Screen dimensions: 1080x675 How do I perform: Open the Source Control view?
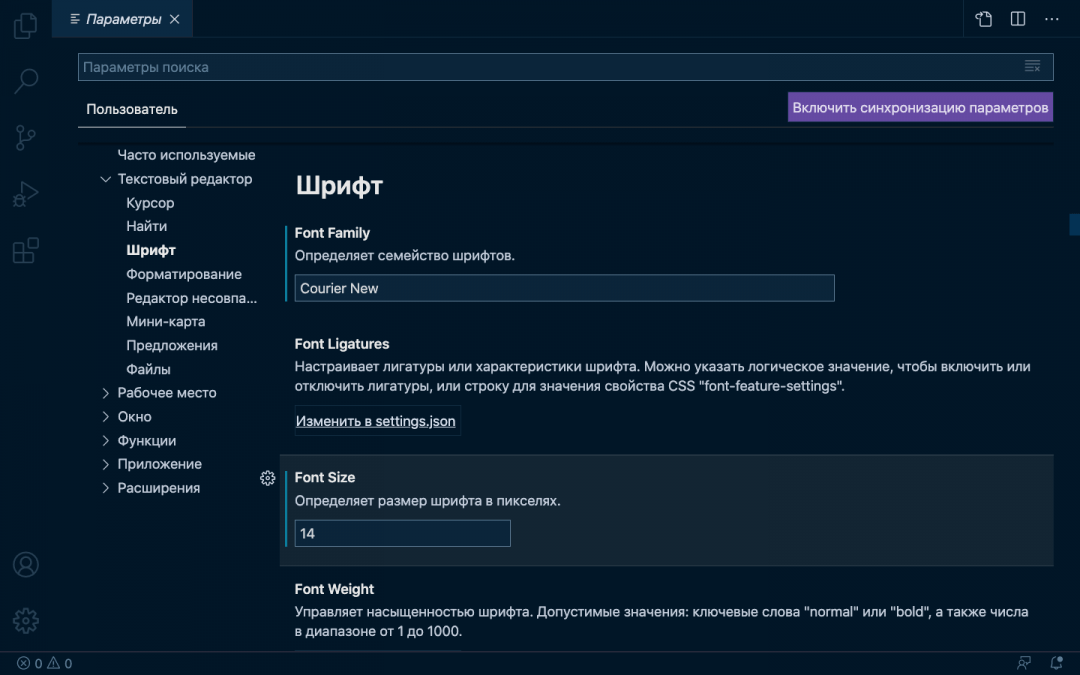point(25,137)
